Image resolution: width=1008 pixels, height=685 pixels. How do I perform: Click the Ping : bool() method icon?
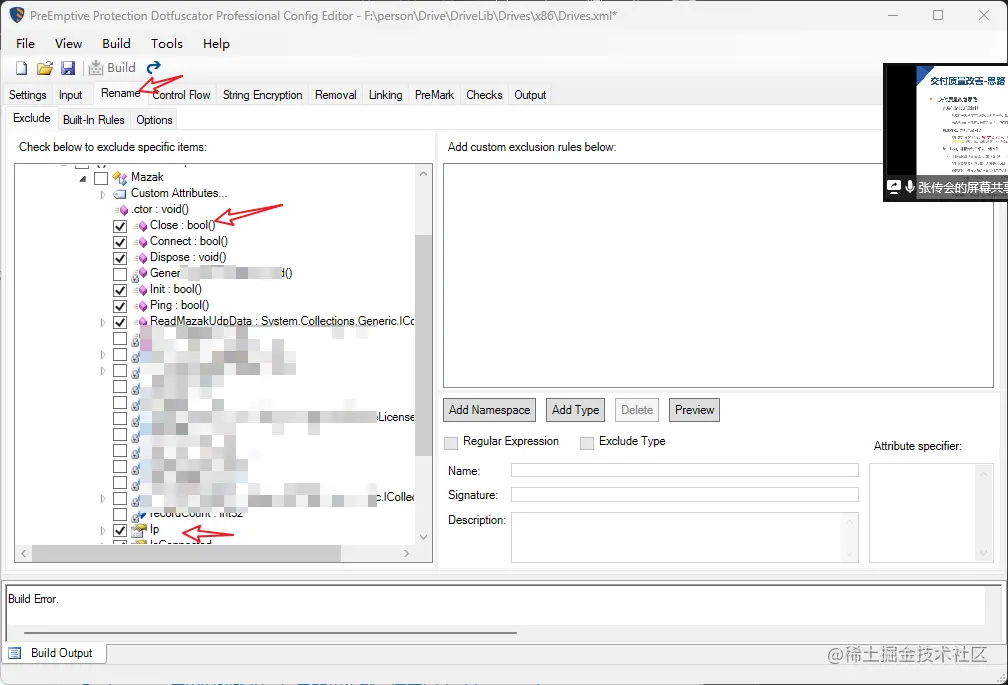click(x=141, y=306)
